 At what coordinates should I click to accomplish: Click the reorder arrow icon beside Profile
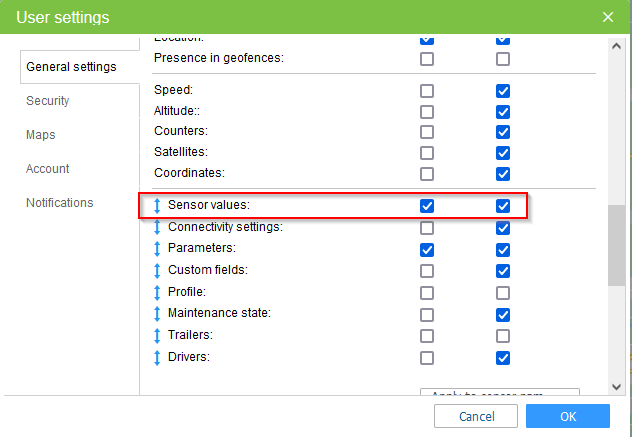pyautogui.click(x=157, y=292)
